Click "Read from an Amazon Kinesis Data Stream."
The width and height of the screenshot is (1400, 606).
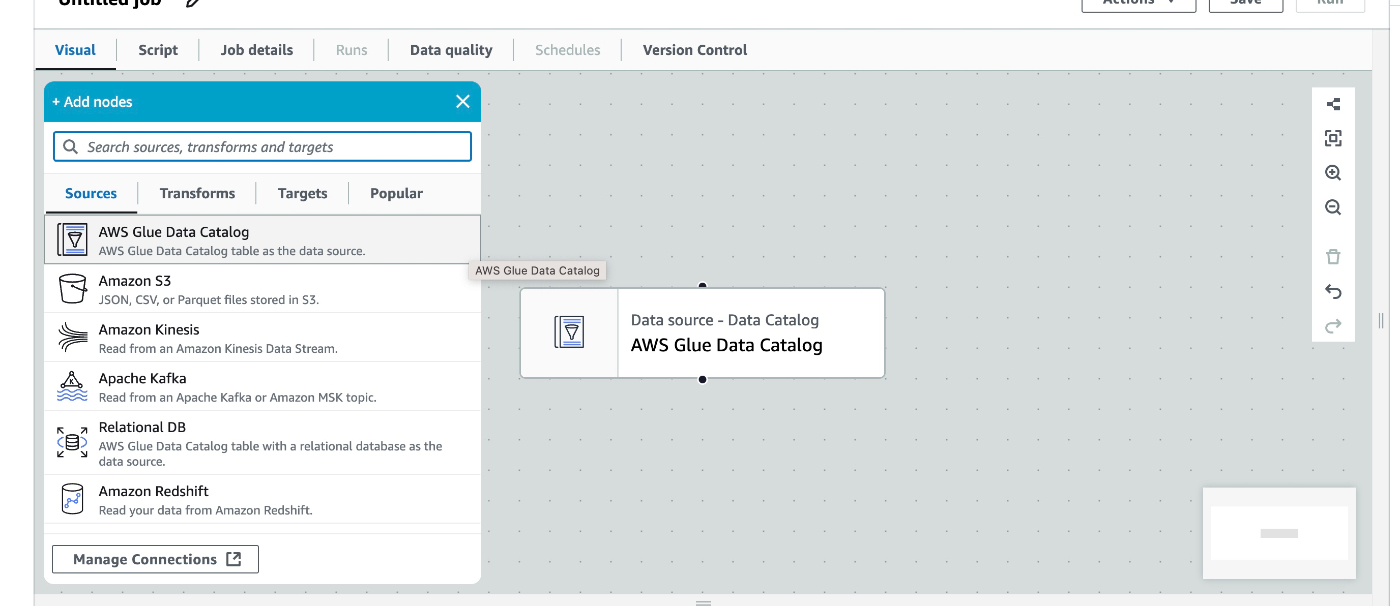tap(218, 348)
